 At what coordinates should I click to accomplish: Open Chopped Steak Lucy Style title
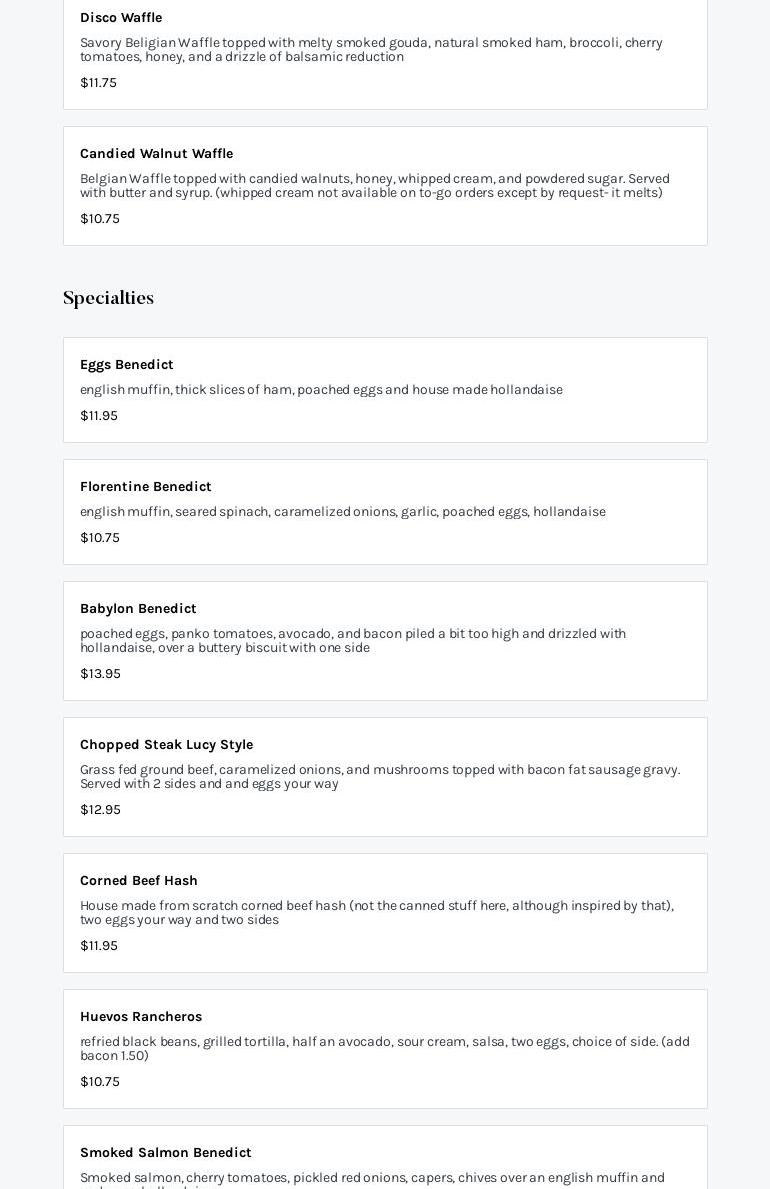coord(166,745)
